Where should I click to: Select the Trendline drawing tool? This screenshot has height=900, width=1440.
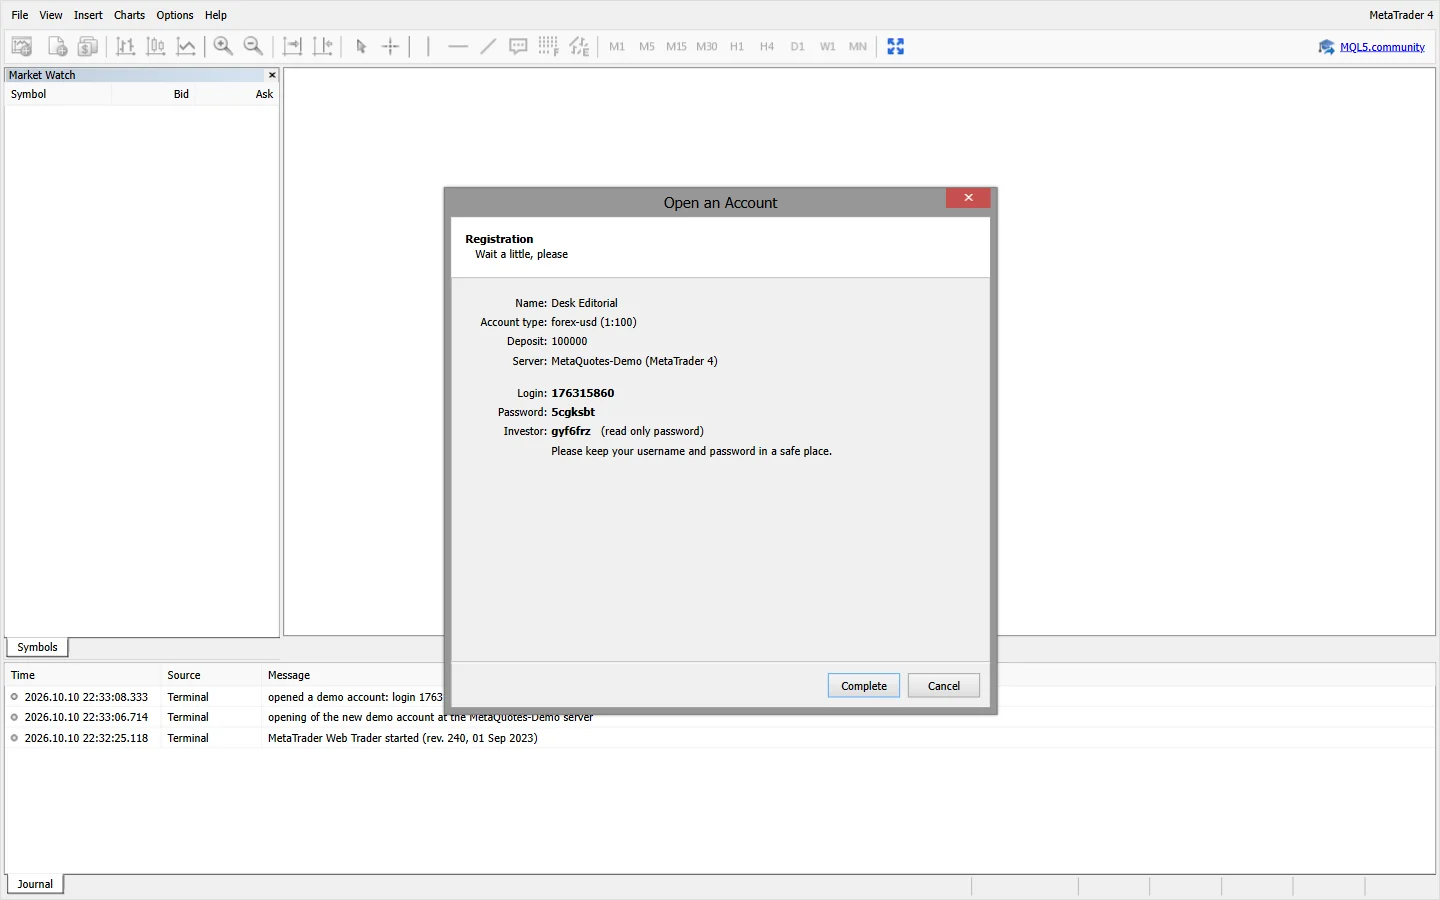[488, 46]
